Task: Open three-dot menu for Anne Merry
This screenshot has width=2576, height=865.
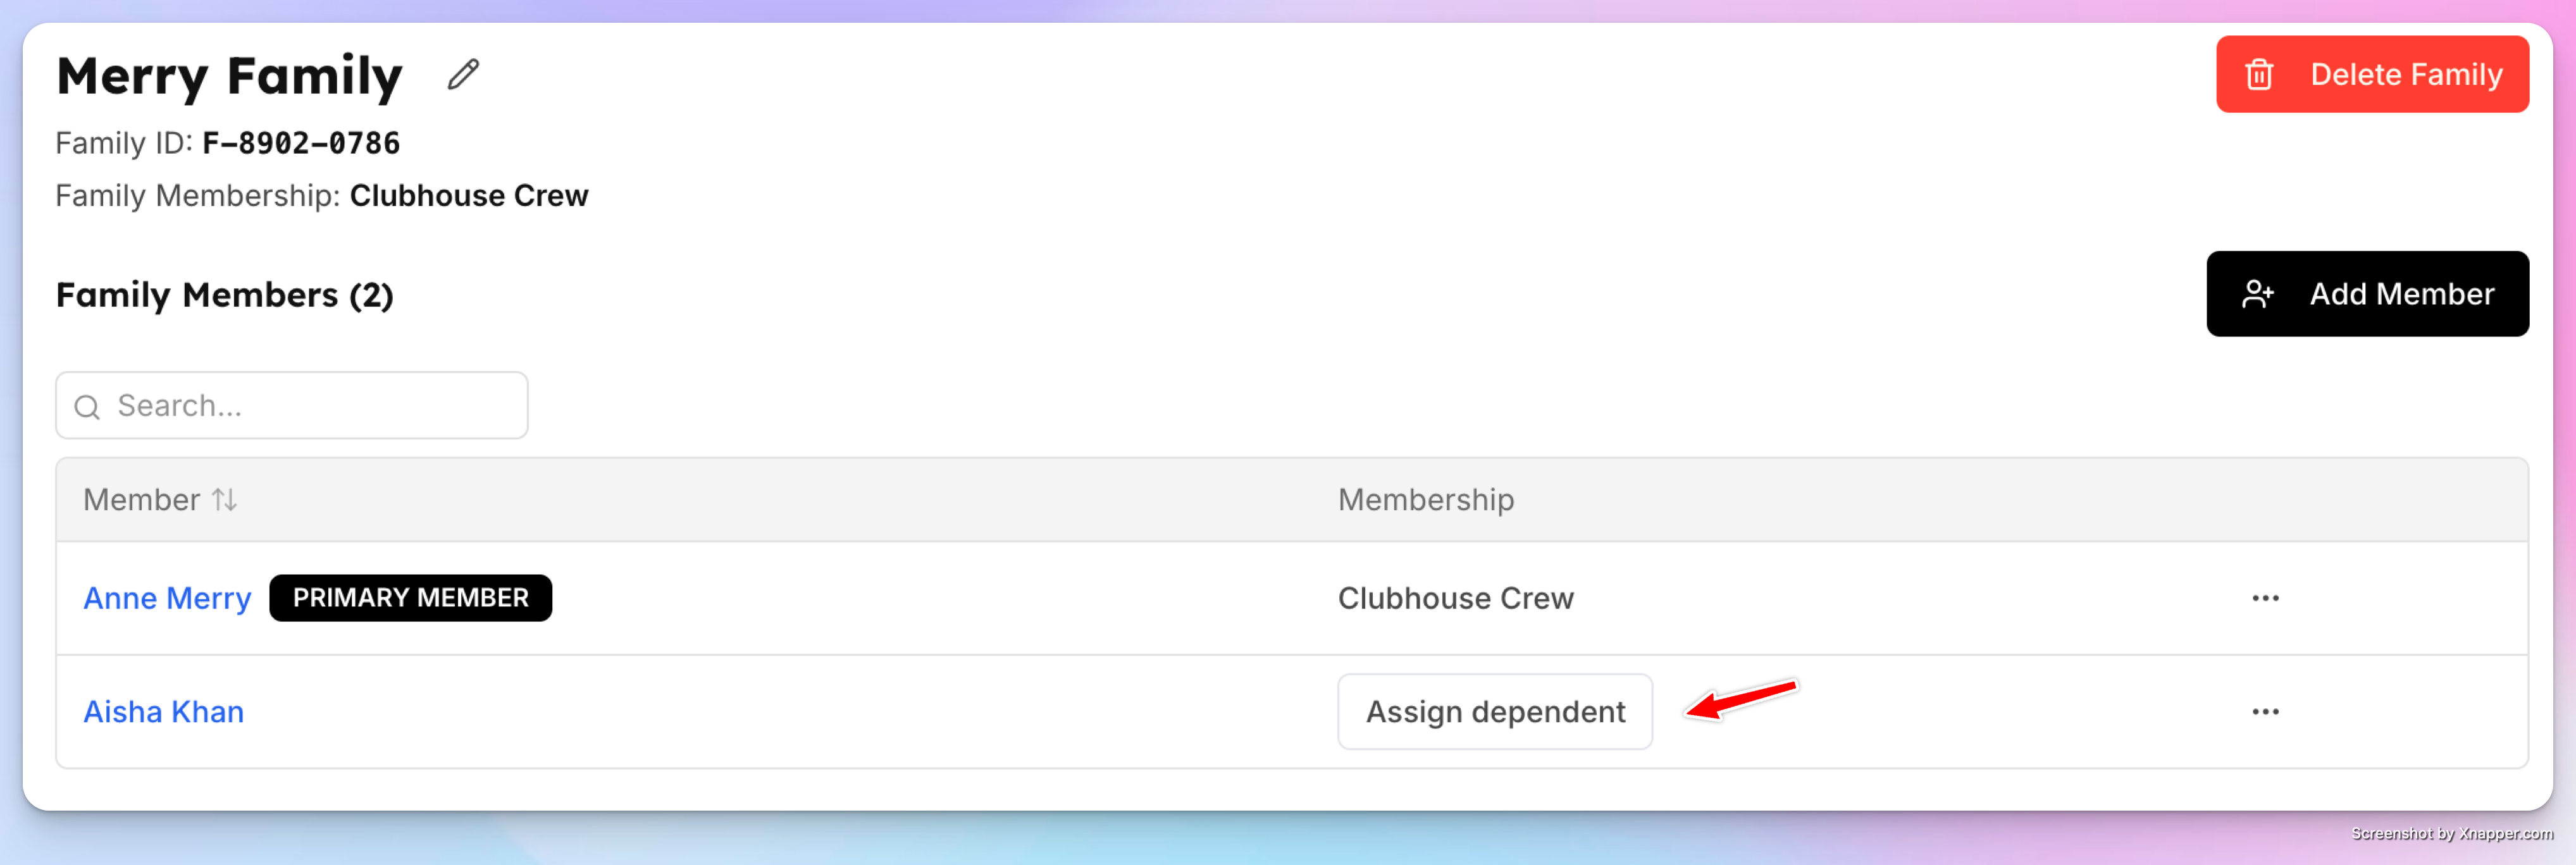Action: pos(2265,598)
